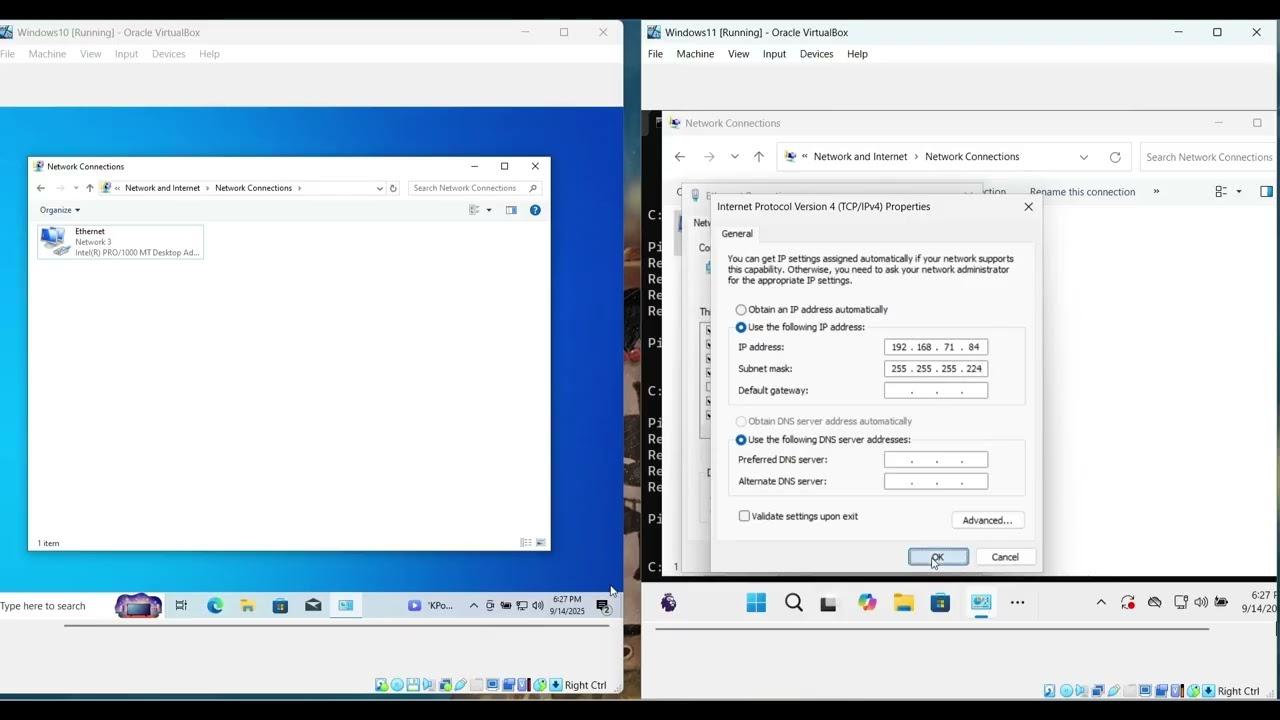The image size is (1280, 720).
Task: Open notification center on Windows10 taskbar
Action: pyautogui.click(x=603, y=606)
